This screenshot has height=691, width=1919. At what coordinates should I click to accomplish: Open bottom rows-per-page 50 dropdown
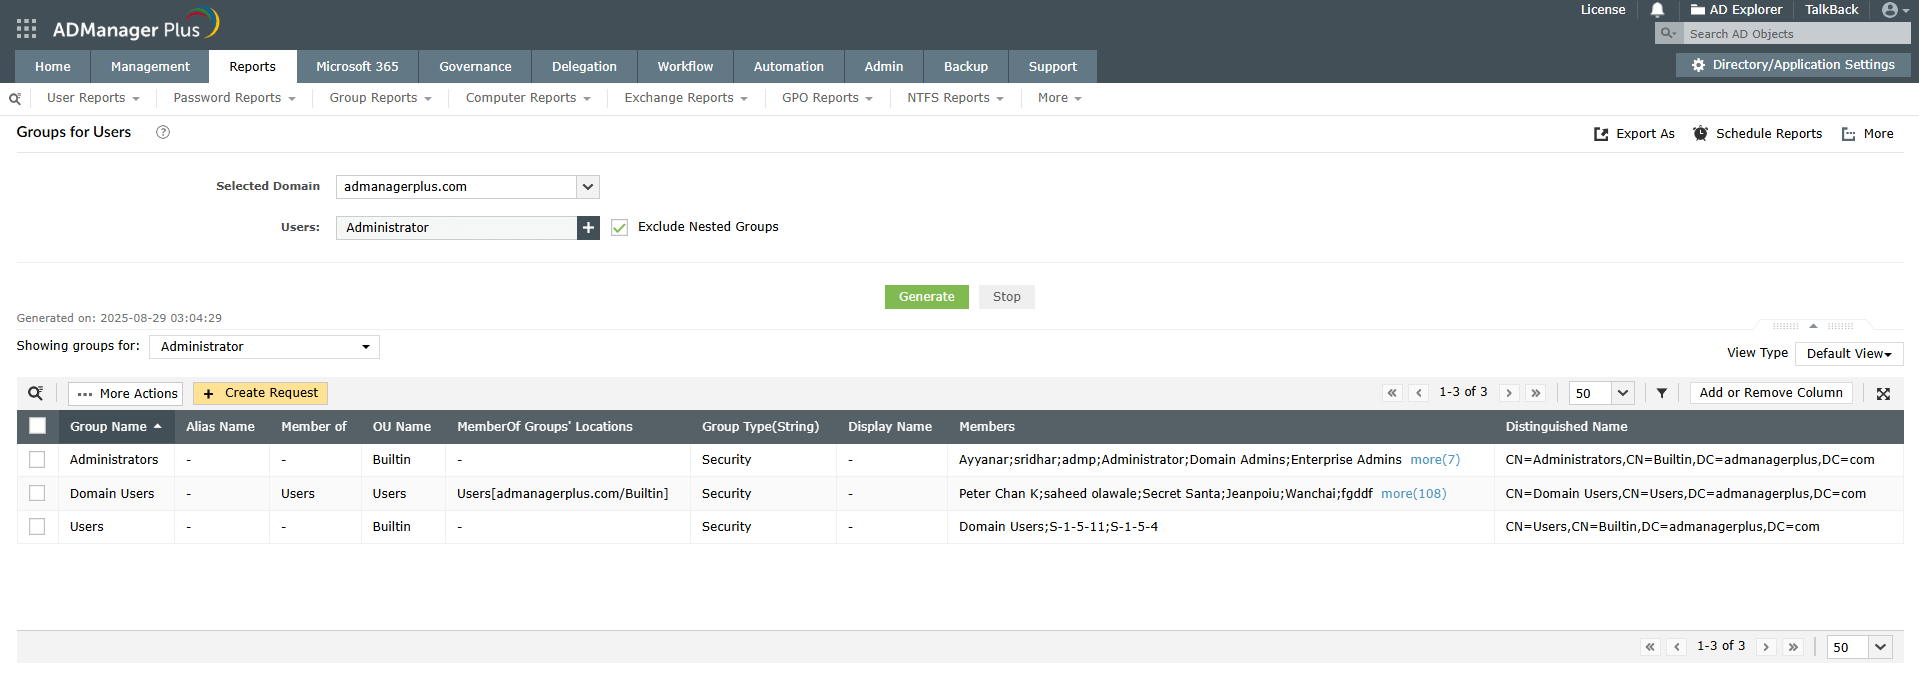[1860, 647]
